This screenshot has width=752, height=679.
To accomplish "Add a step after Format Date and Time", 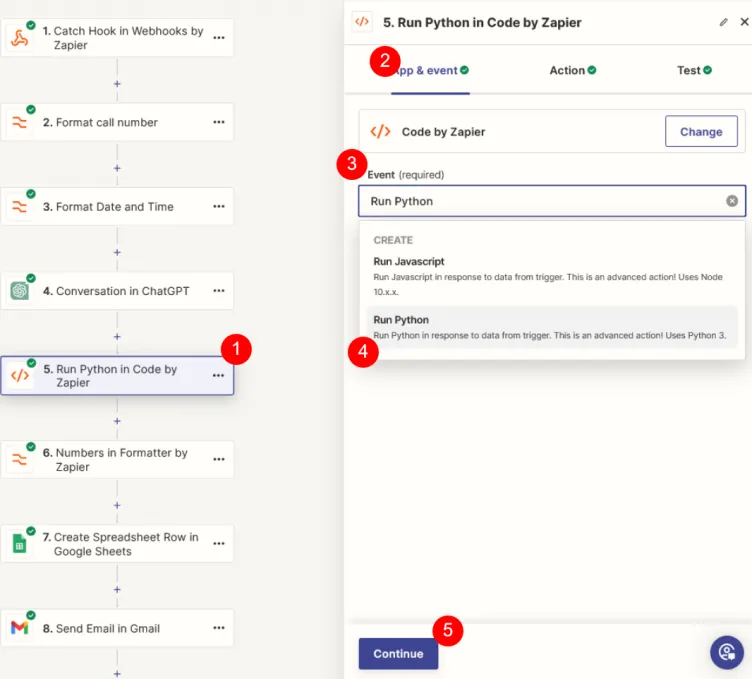I will (117, 253).
